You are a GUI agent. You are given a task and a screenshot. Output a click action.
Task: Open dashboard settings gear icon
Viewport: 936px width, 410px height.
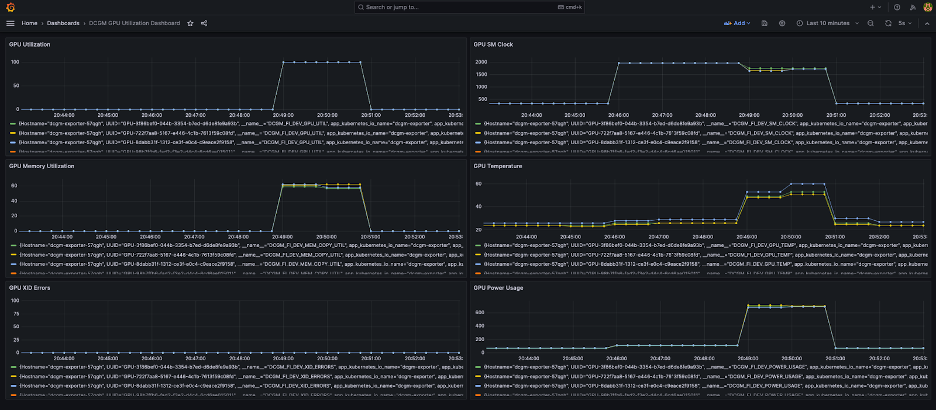coord(781,22)
